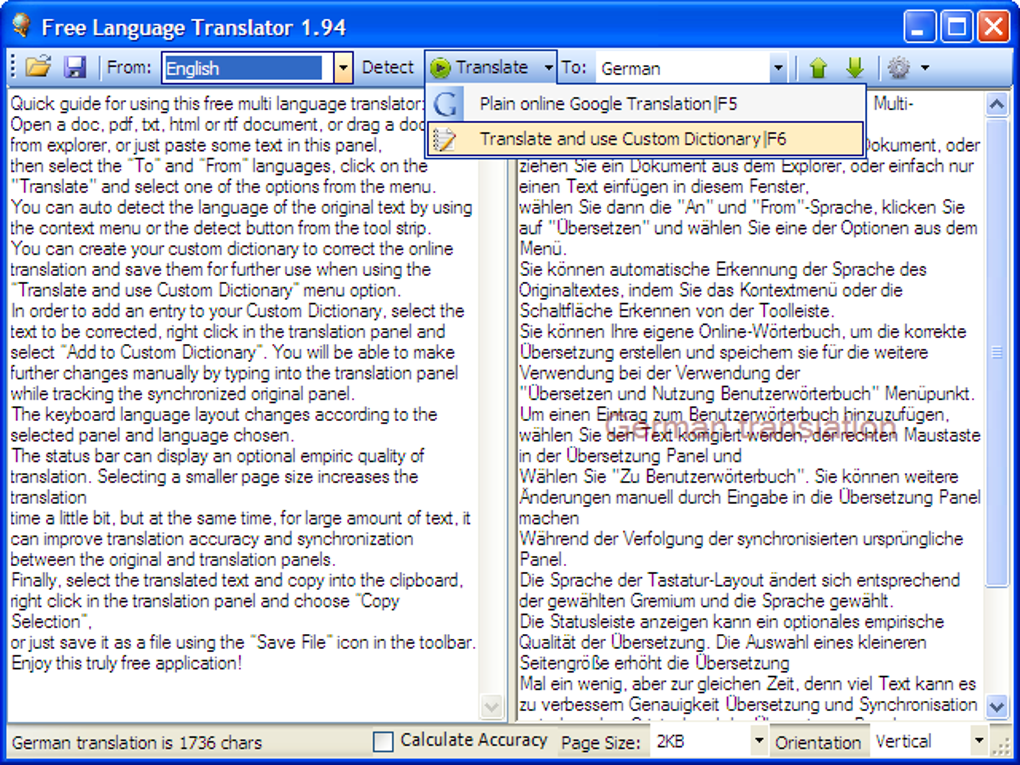The height and width of the screenshot is (765, 1020).
Task: Open the Translate button dropdown arrow
Action: [548, 68]
